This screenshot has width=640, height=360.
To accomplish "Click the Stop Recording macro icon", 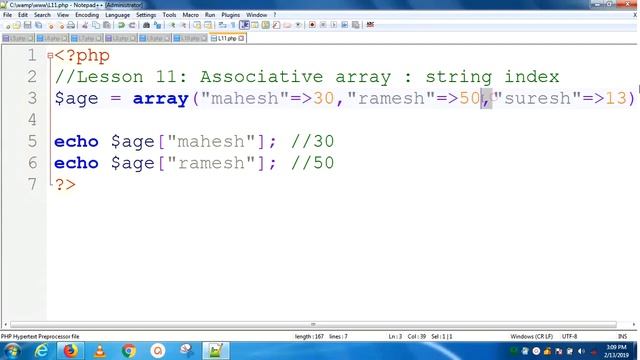I will 323,25.
